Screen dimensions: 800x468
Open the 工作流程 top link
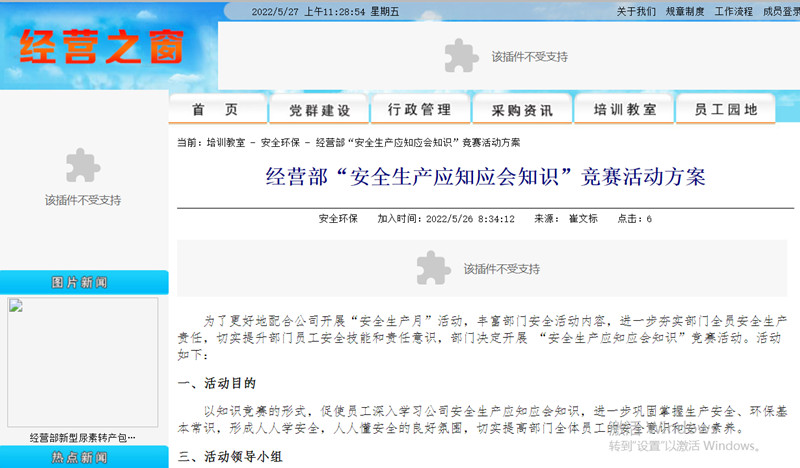(x=734, y=12)
